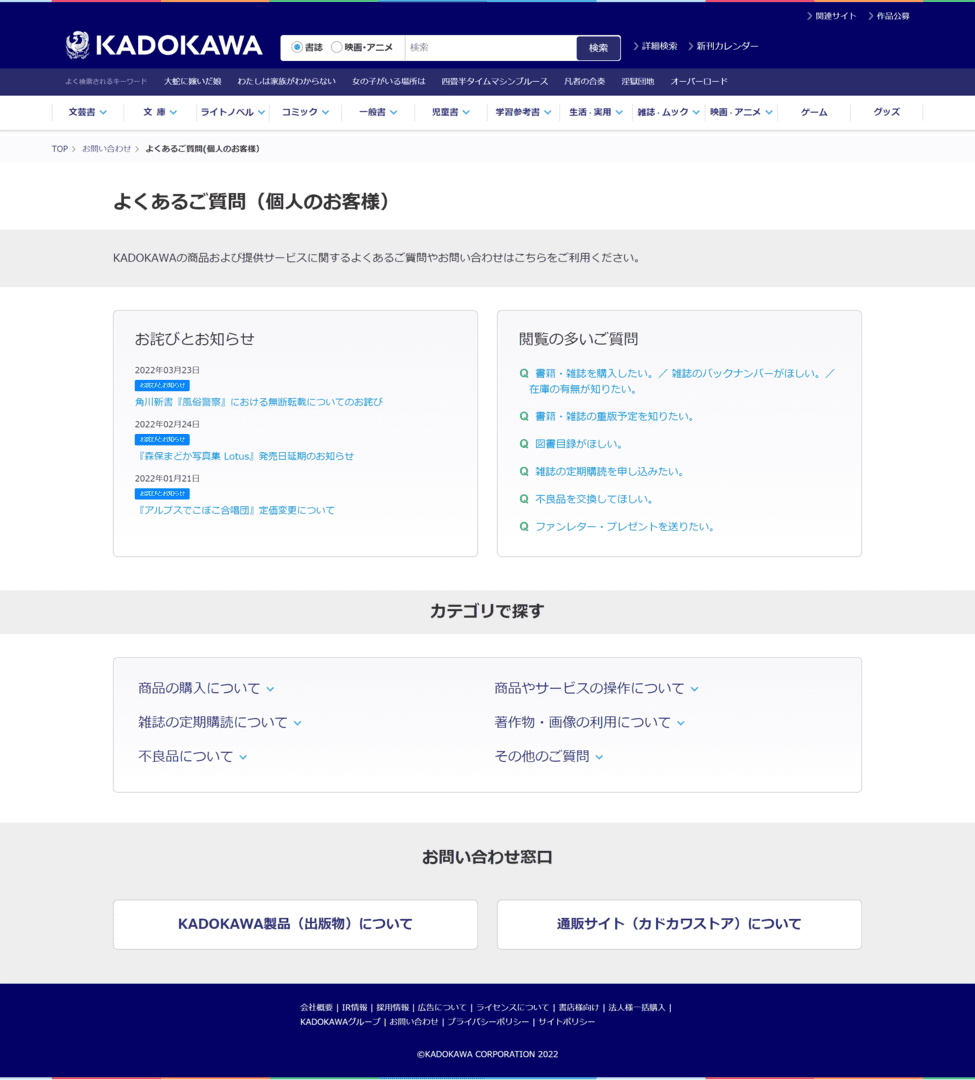Click 通販サイト（カドカワストア）について button
Viewport: 975px width, 1080px height.
[679, 924]
